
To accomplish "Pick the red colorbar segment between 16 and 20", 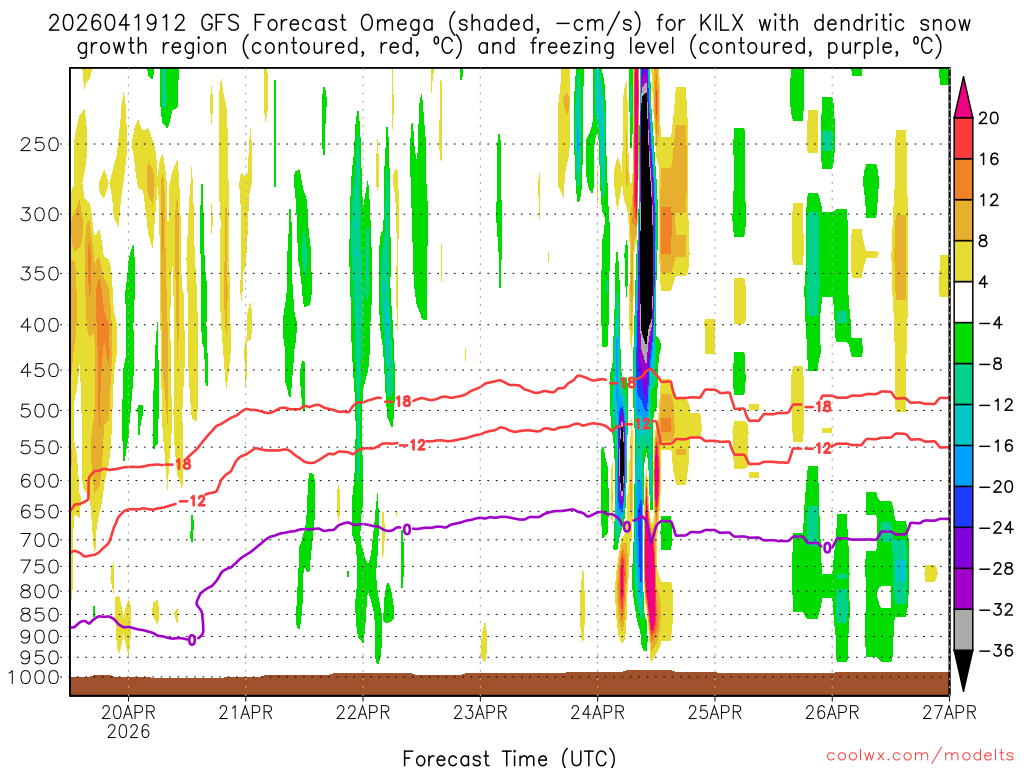I will (x=963, y=138).
